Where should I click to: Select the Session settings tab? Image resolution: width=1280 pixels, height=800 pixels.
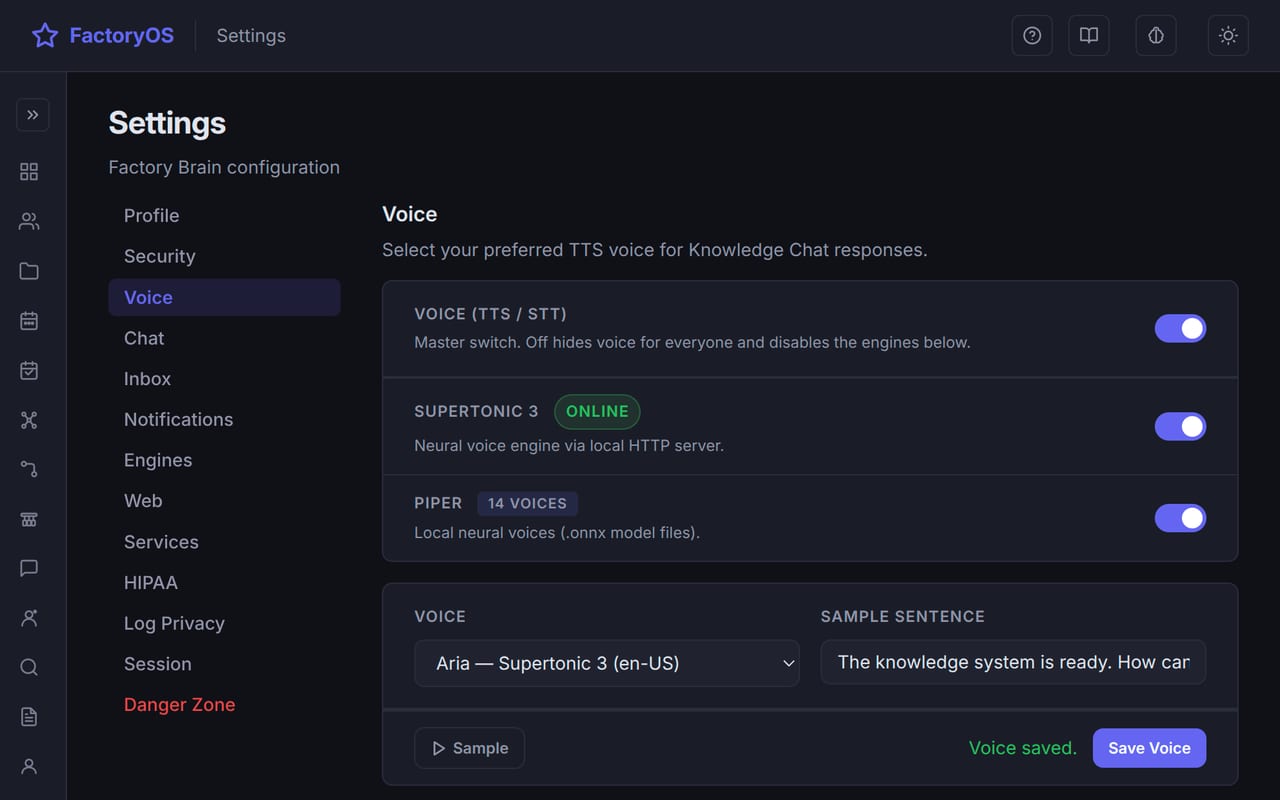coord(224,664)
